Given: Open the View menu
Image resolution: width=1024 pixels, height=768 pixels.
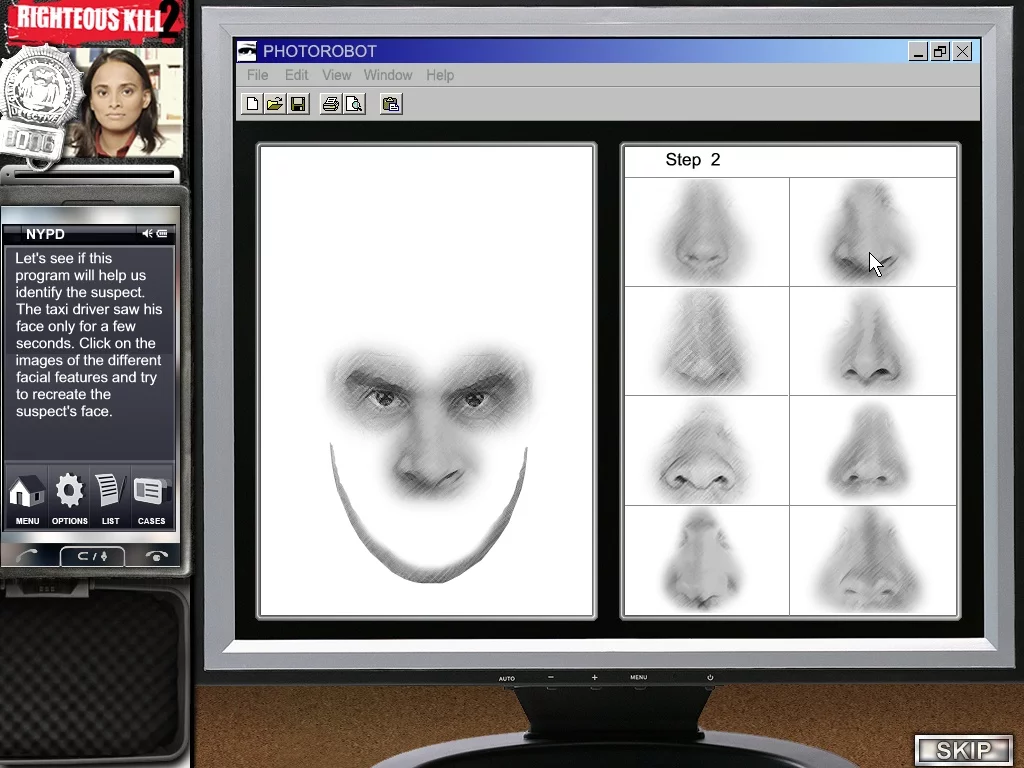Looking at the screenshot, I should point(336,75).
